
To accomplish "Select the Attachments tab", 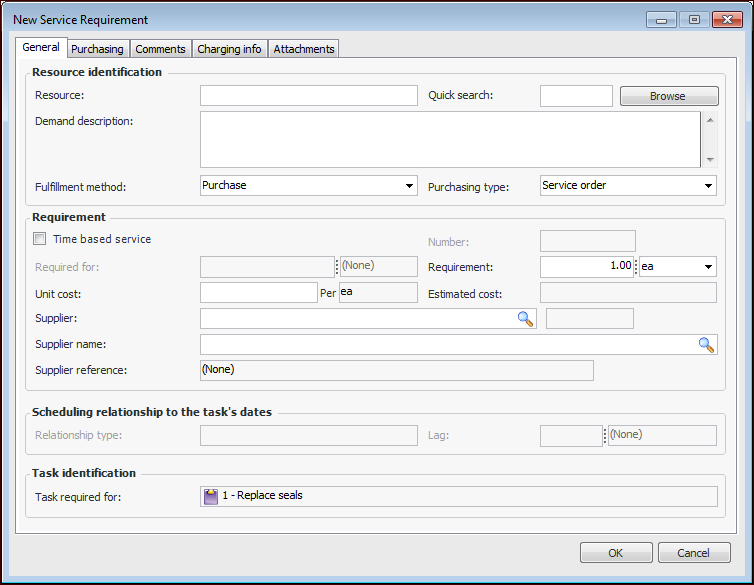I will (304, 49).
